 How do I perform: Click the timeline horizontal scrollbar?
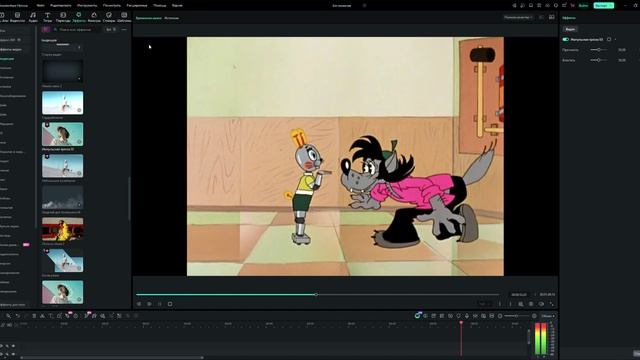click(112, 358)
